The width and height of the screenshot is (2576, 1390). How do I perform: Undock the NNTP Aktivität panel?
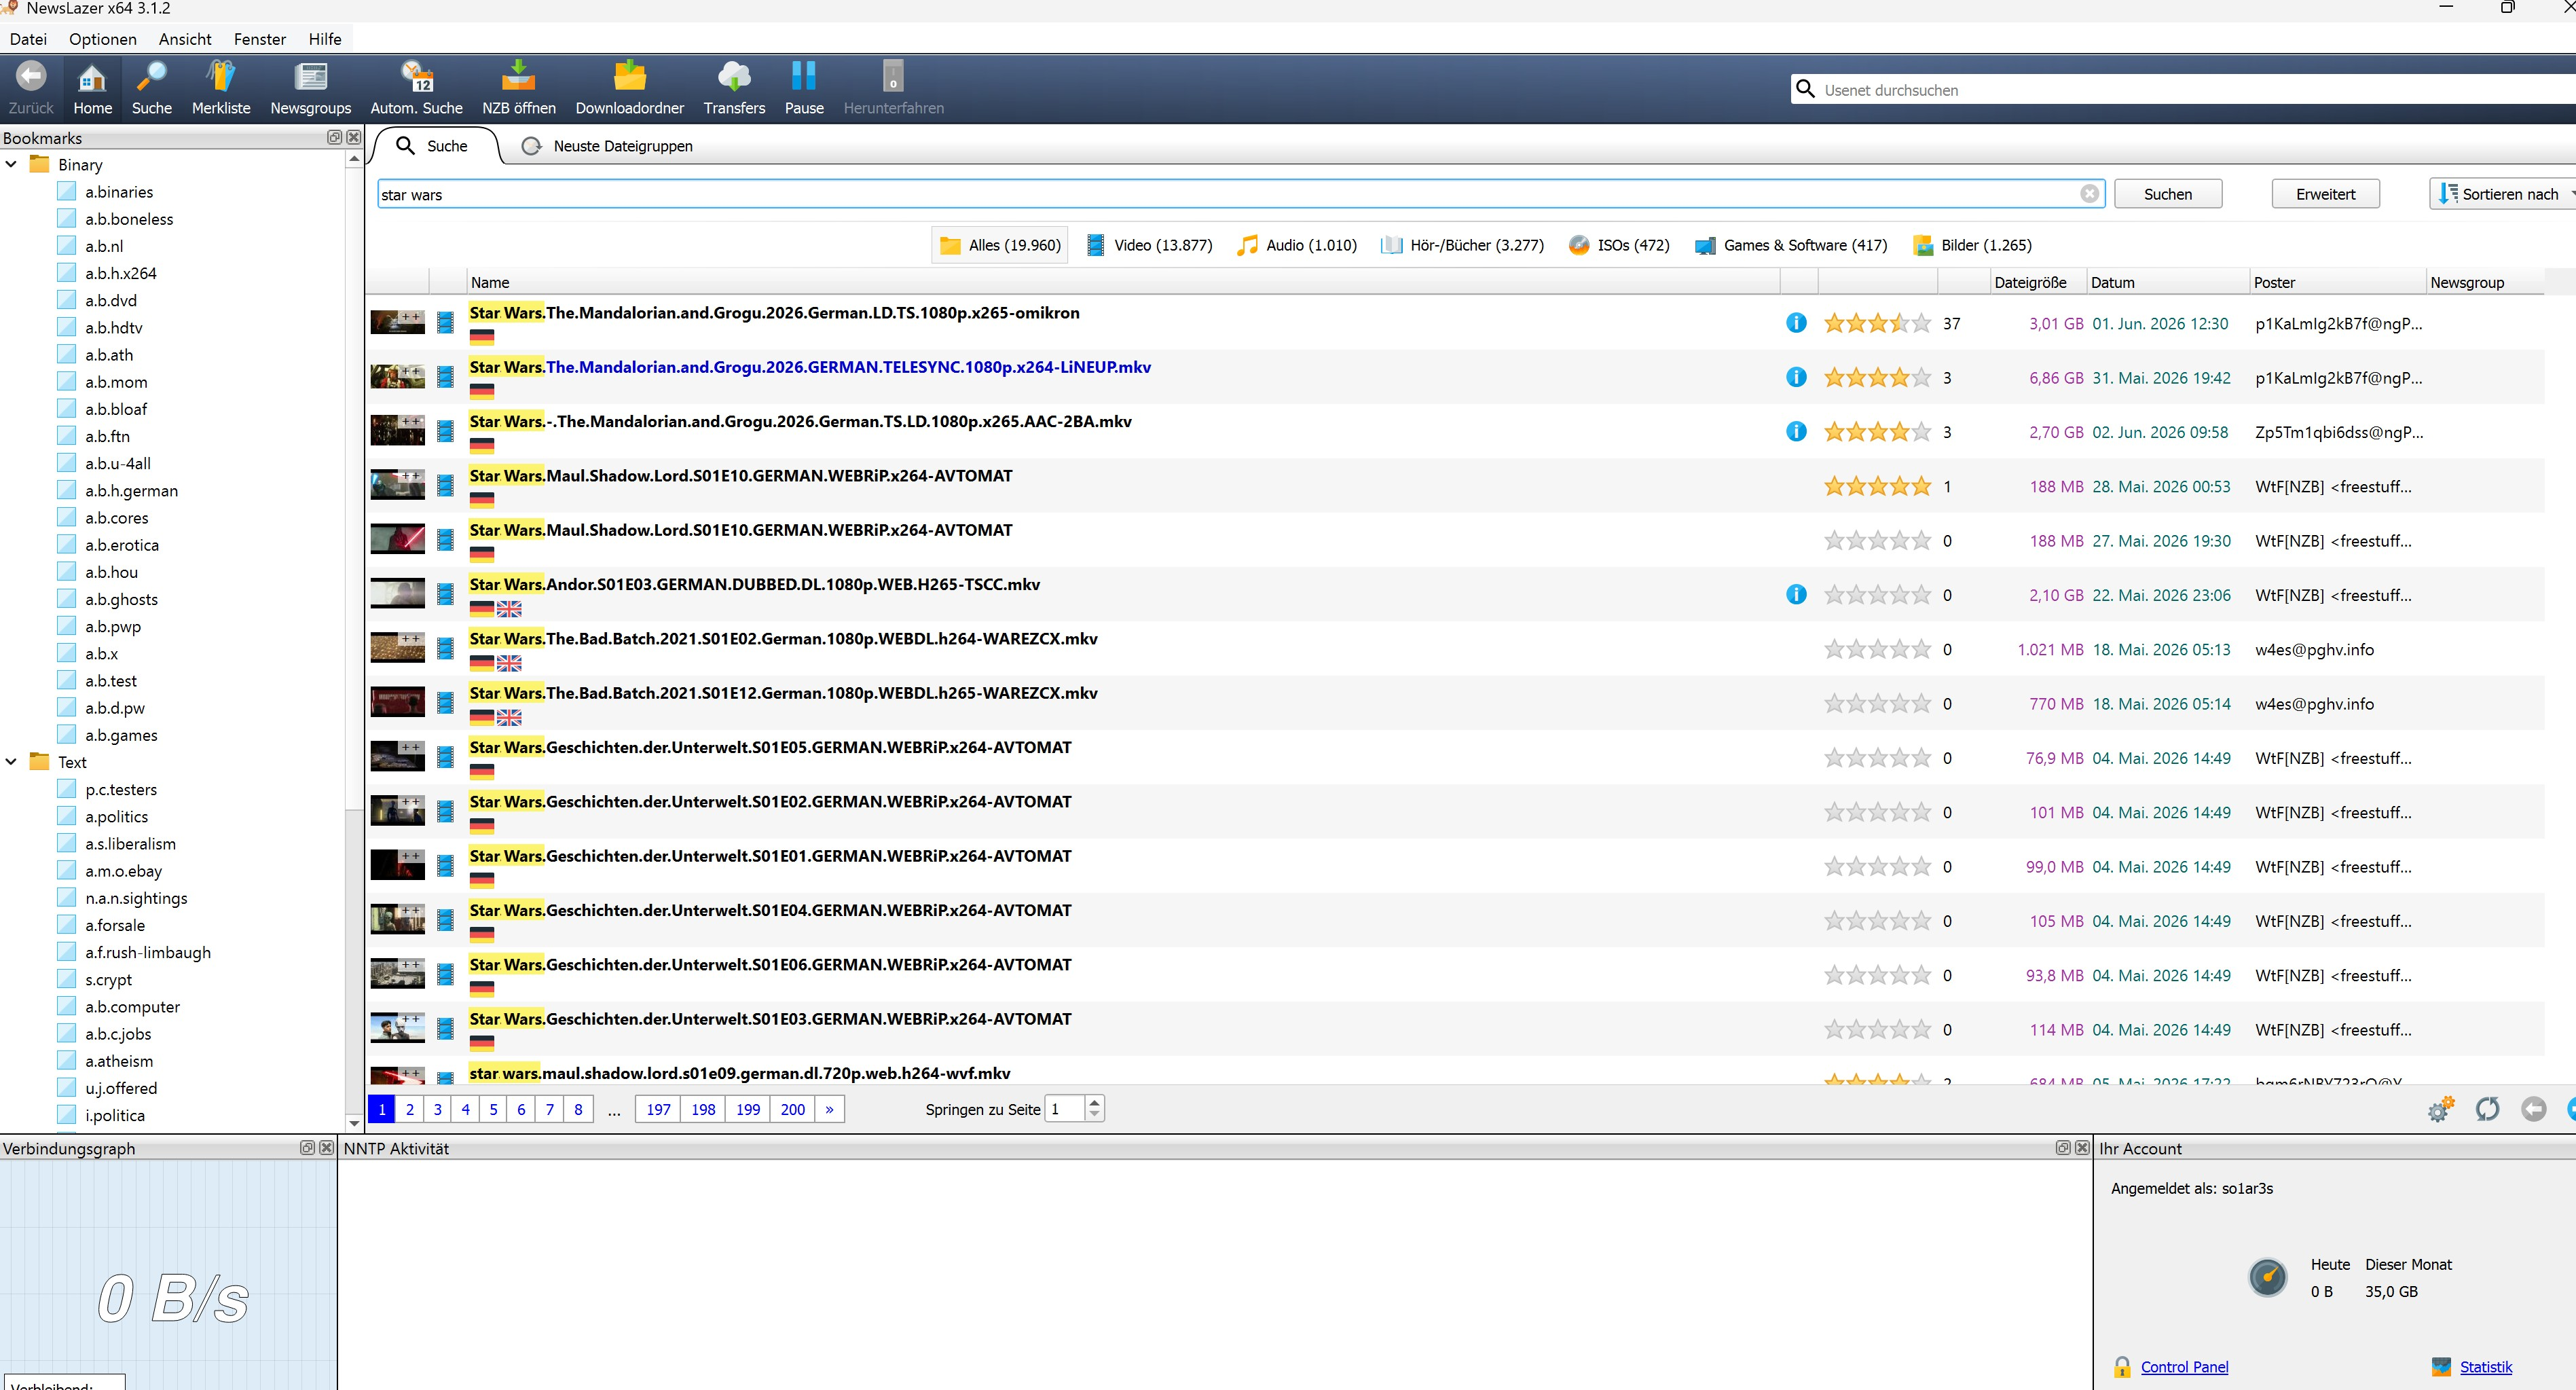tap(2062, 1148)
